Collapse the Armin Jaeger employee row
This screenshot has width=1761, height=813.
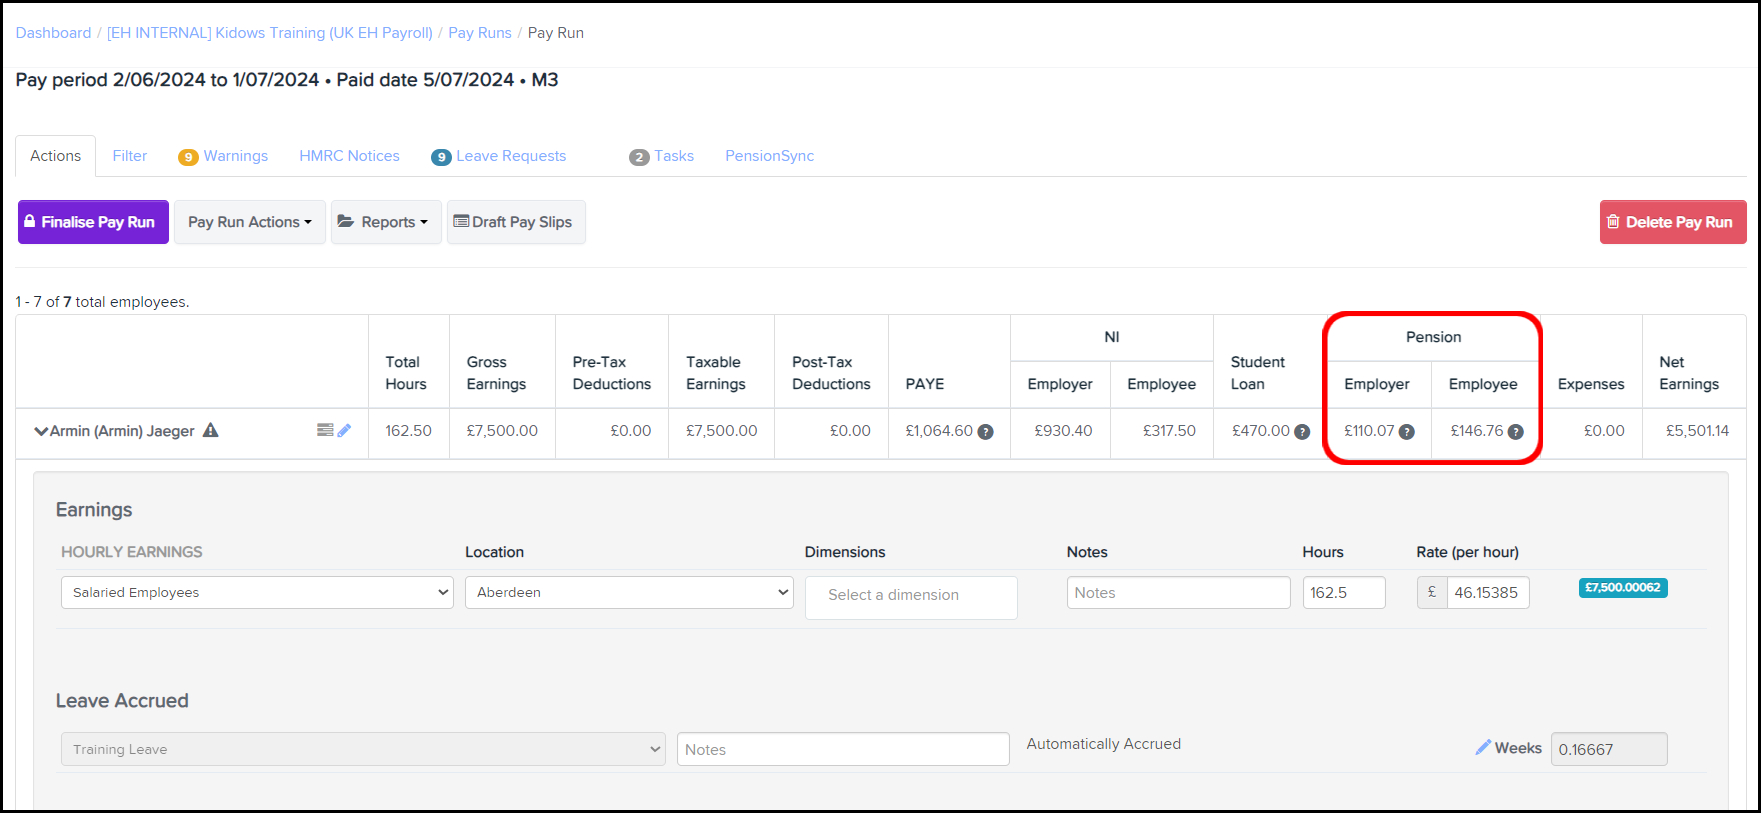(41, 431)
